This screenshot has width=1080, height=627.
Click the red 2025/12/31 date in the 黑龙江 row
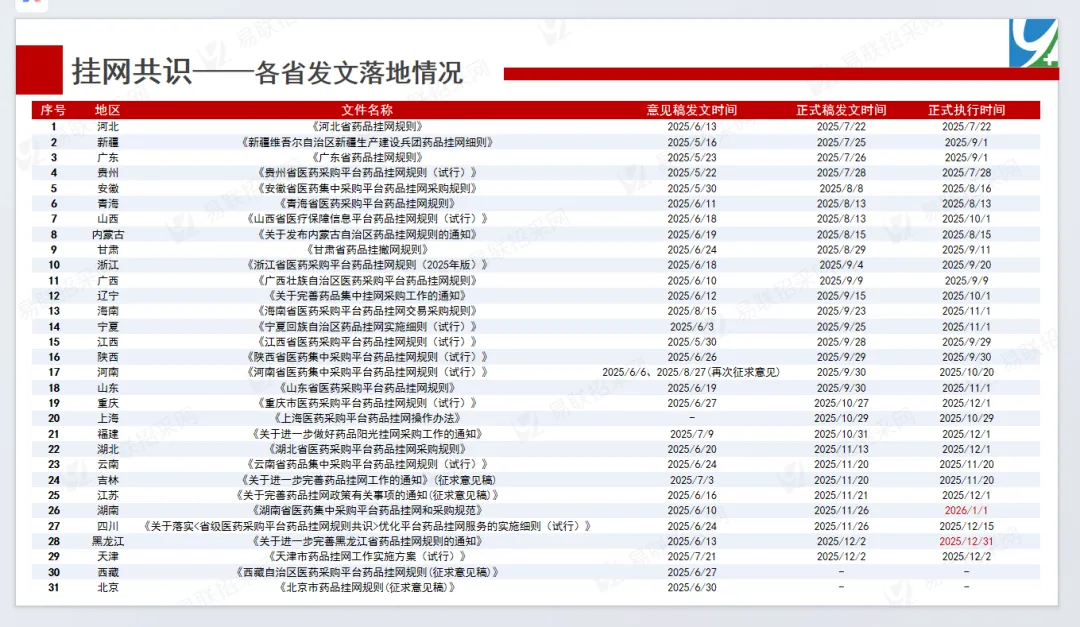click(x=966, y=542)
